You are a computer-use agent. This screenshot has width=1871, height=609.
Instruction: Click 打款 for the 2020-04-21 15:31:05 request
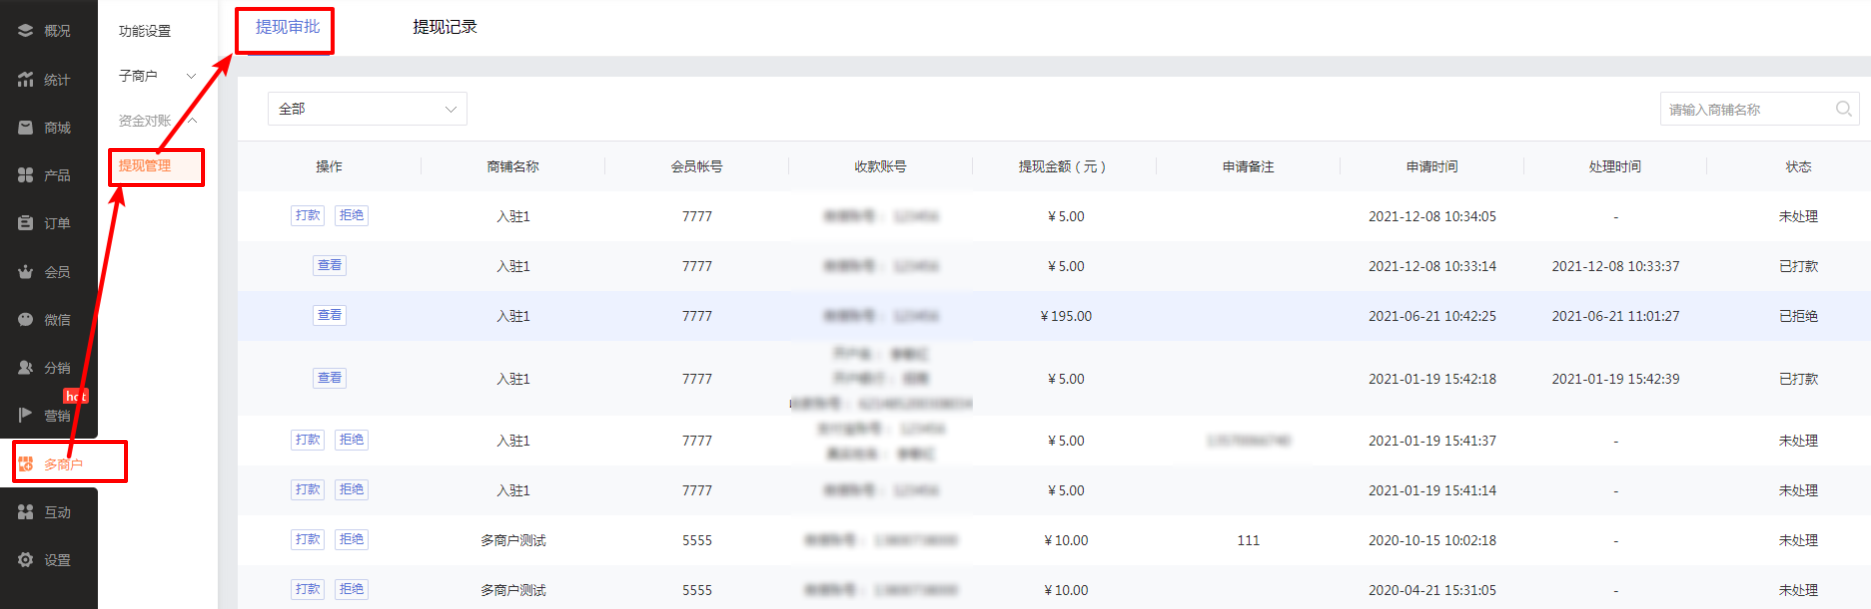coord(308,589)
